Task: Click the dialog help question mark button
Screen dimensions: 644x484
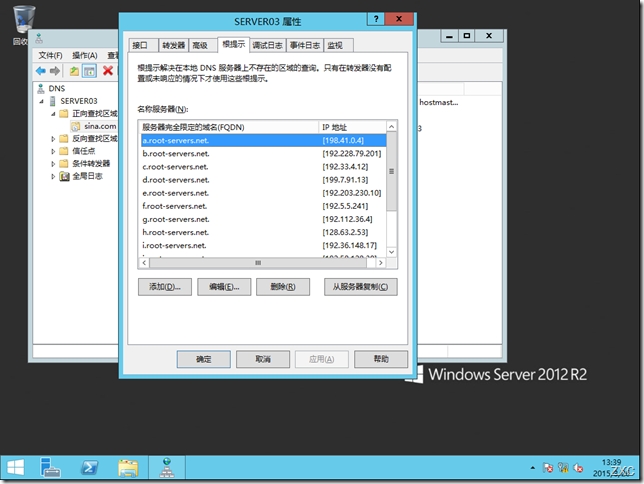Action: [375, 19]
